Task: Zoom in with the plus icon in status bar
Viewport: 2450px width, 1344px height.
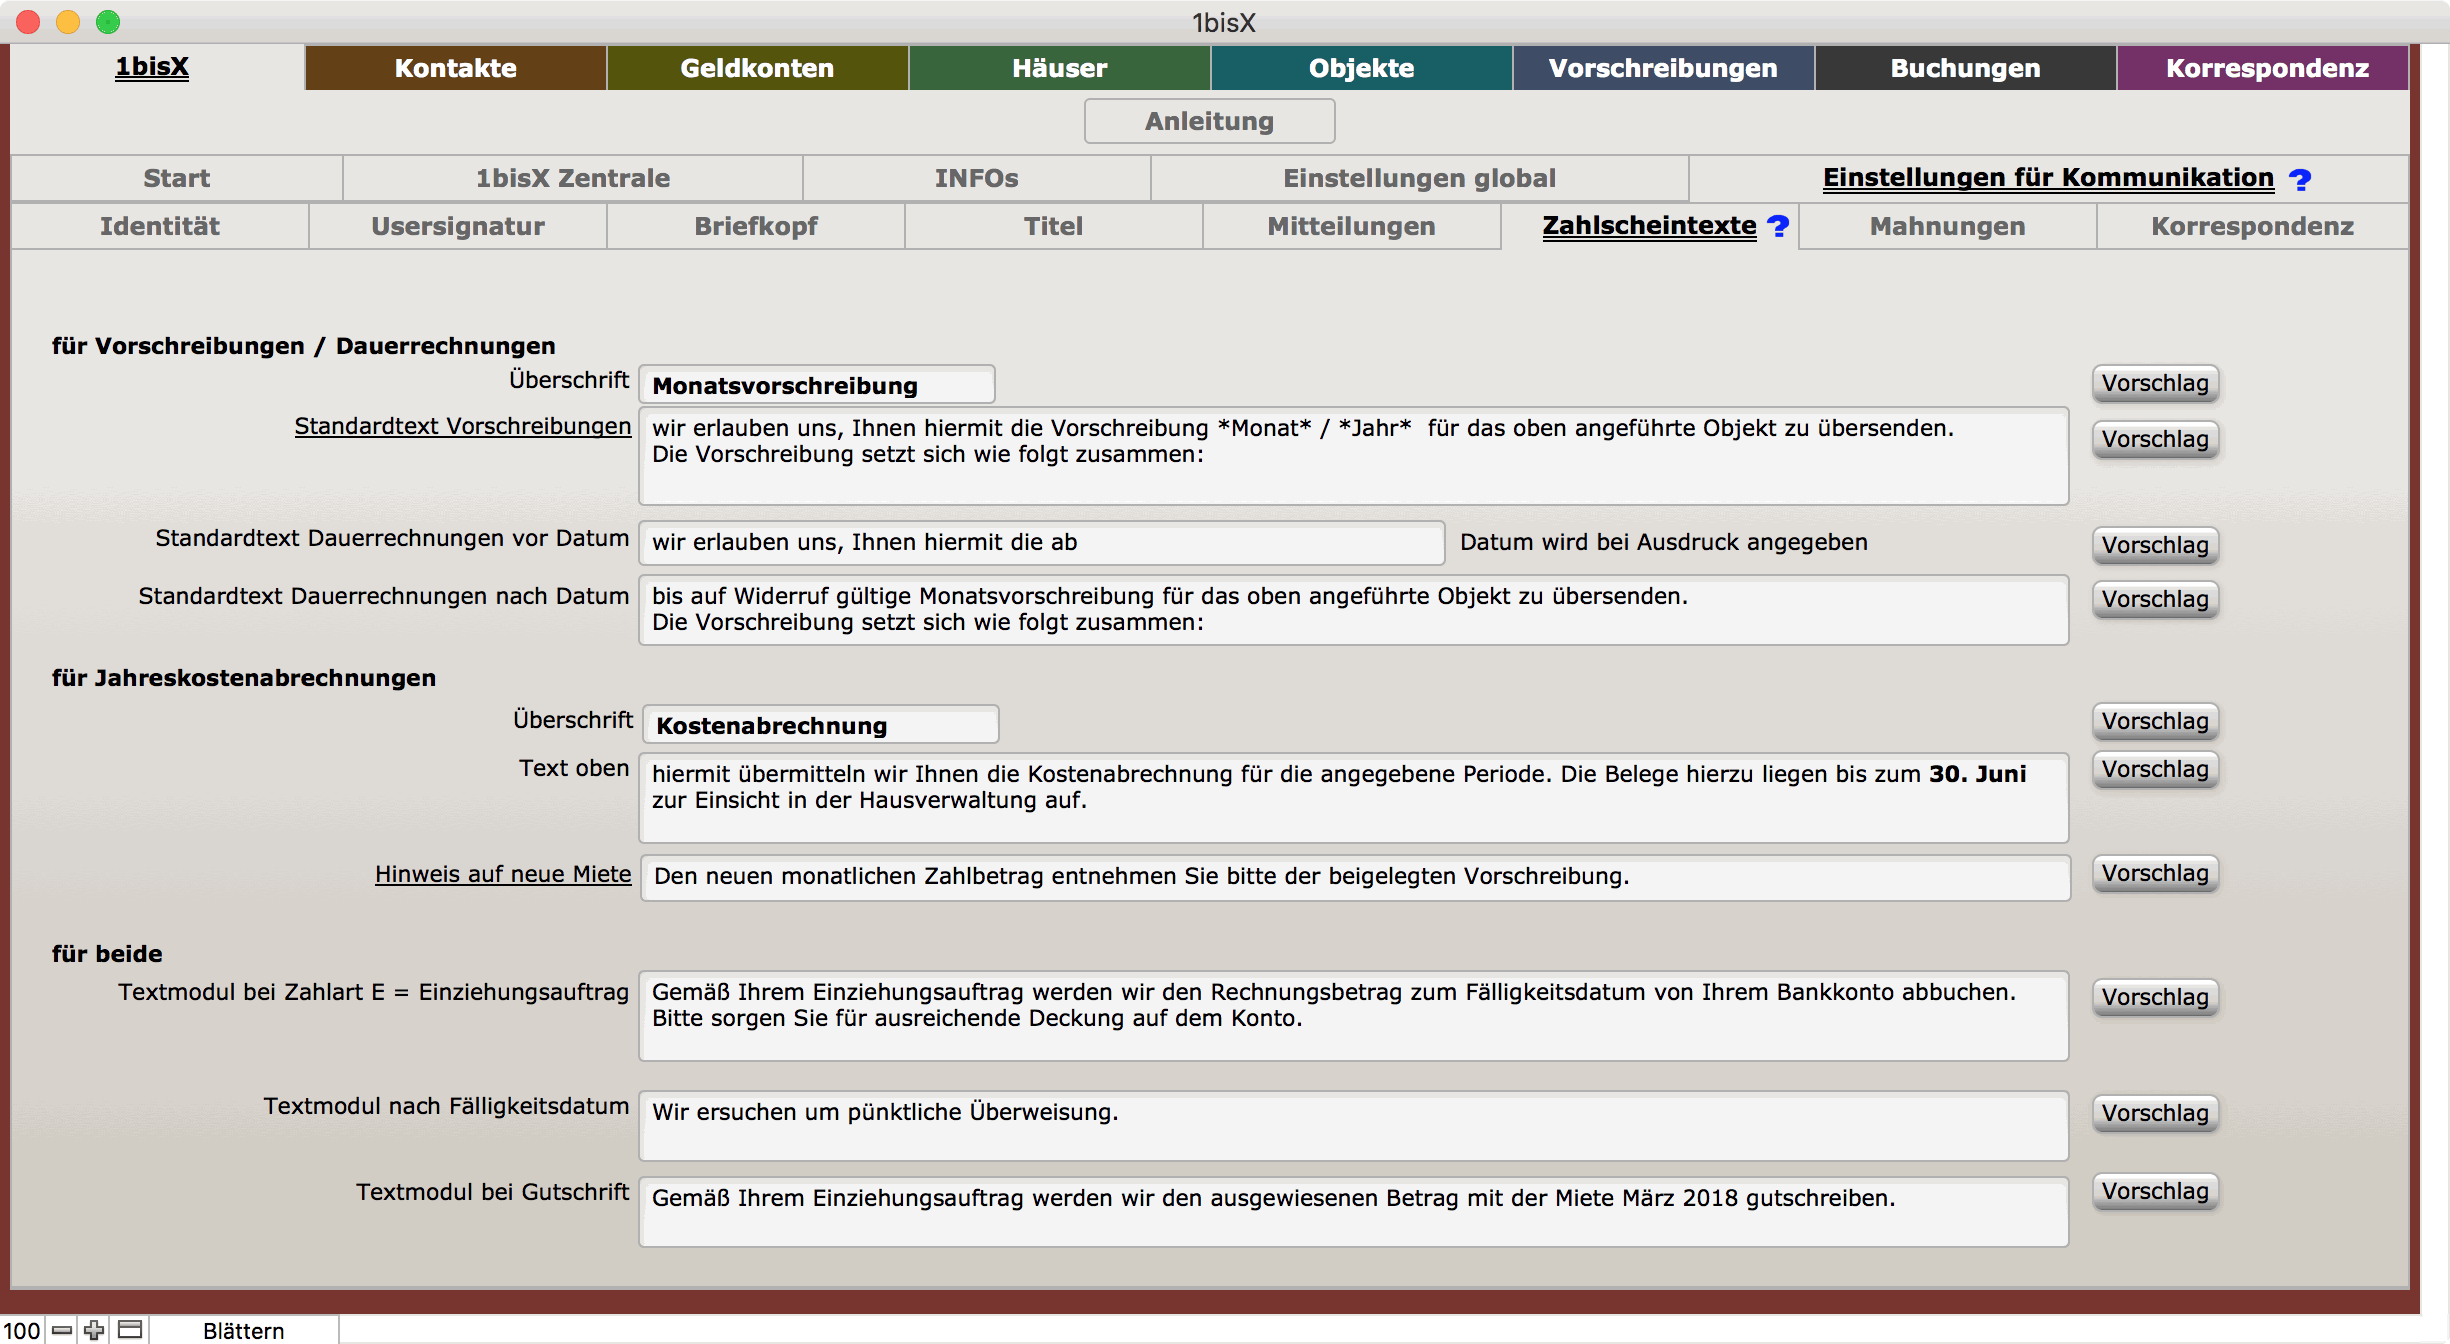Action: pos(95,1330)
